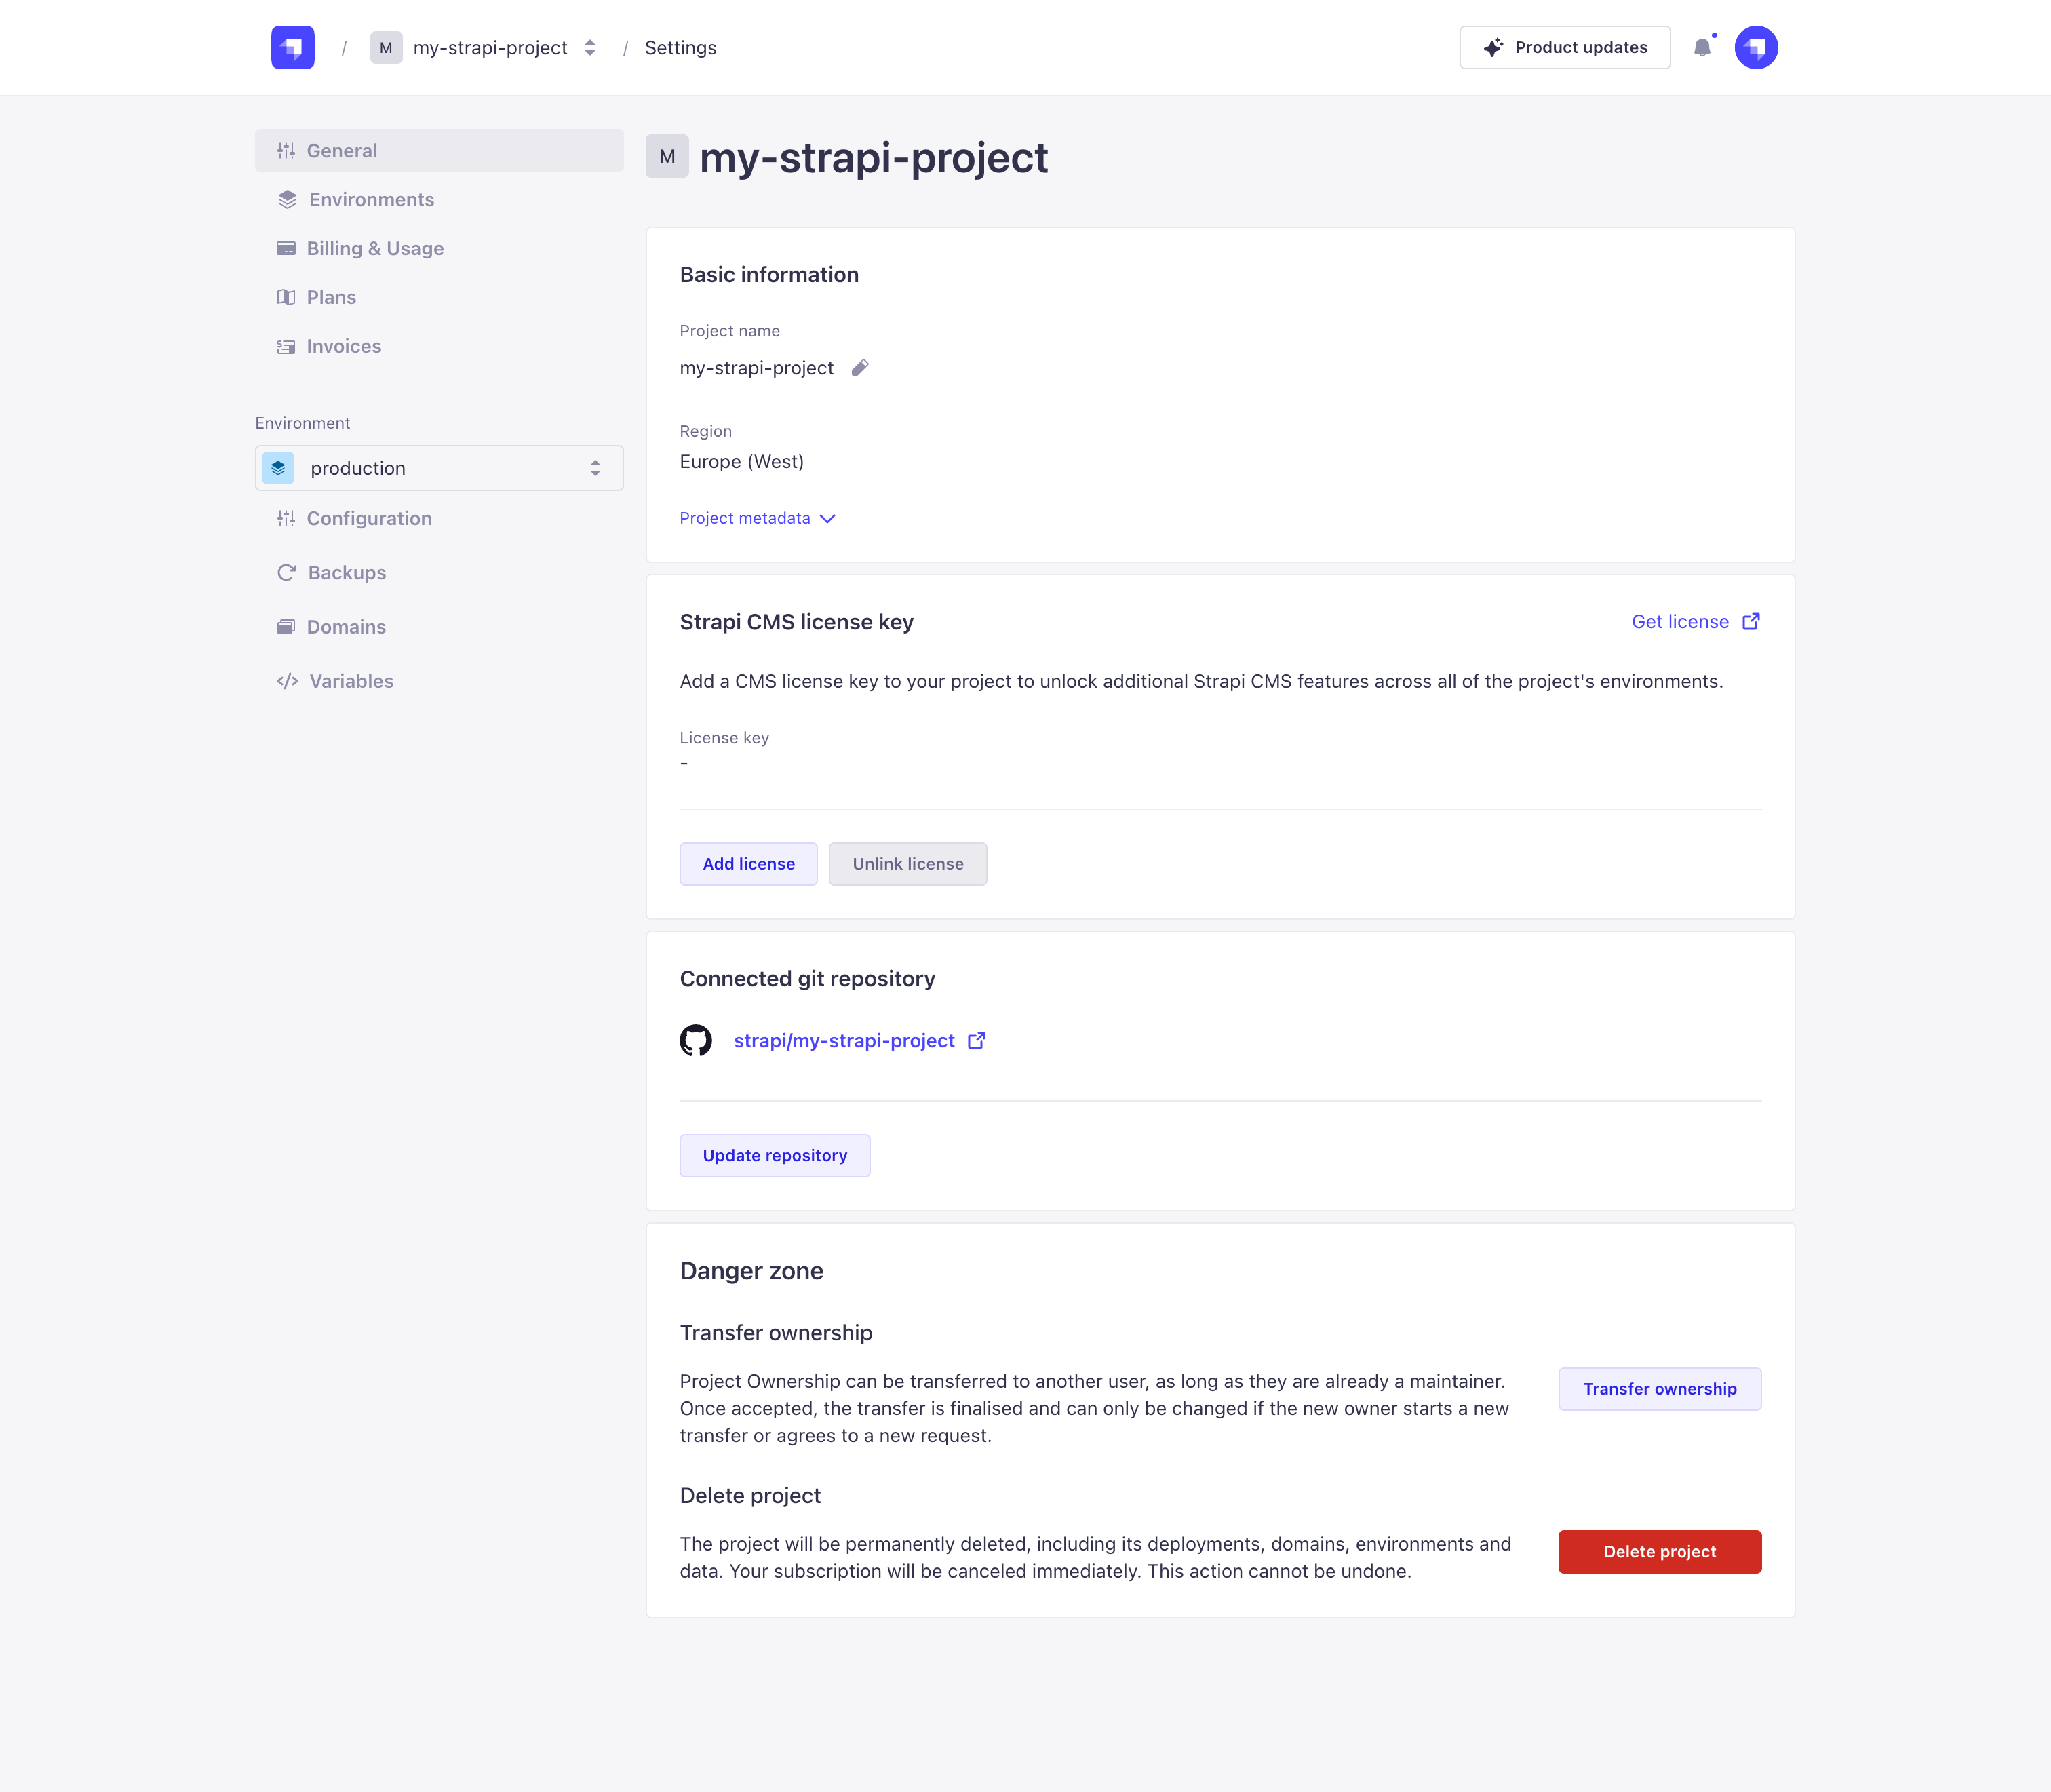Select the Backups icon in the sidebar

point(287,572)
